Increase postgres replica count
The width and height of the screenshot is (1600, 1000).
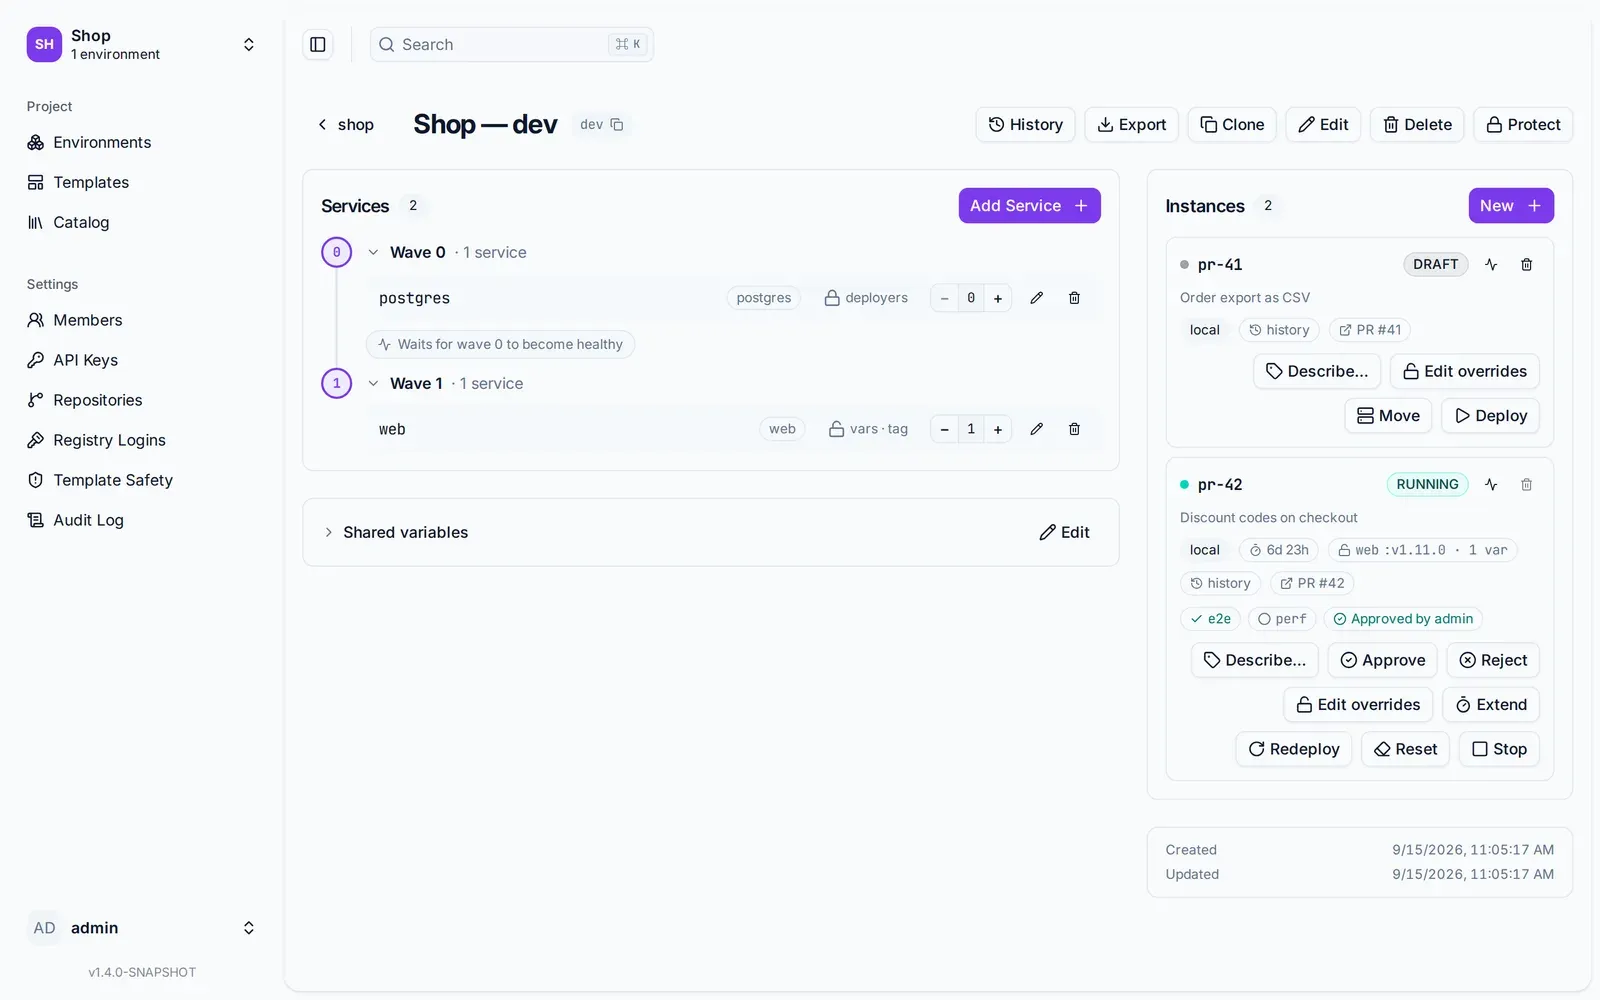[x=998, y=298]
